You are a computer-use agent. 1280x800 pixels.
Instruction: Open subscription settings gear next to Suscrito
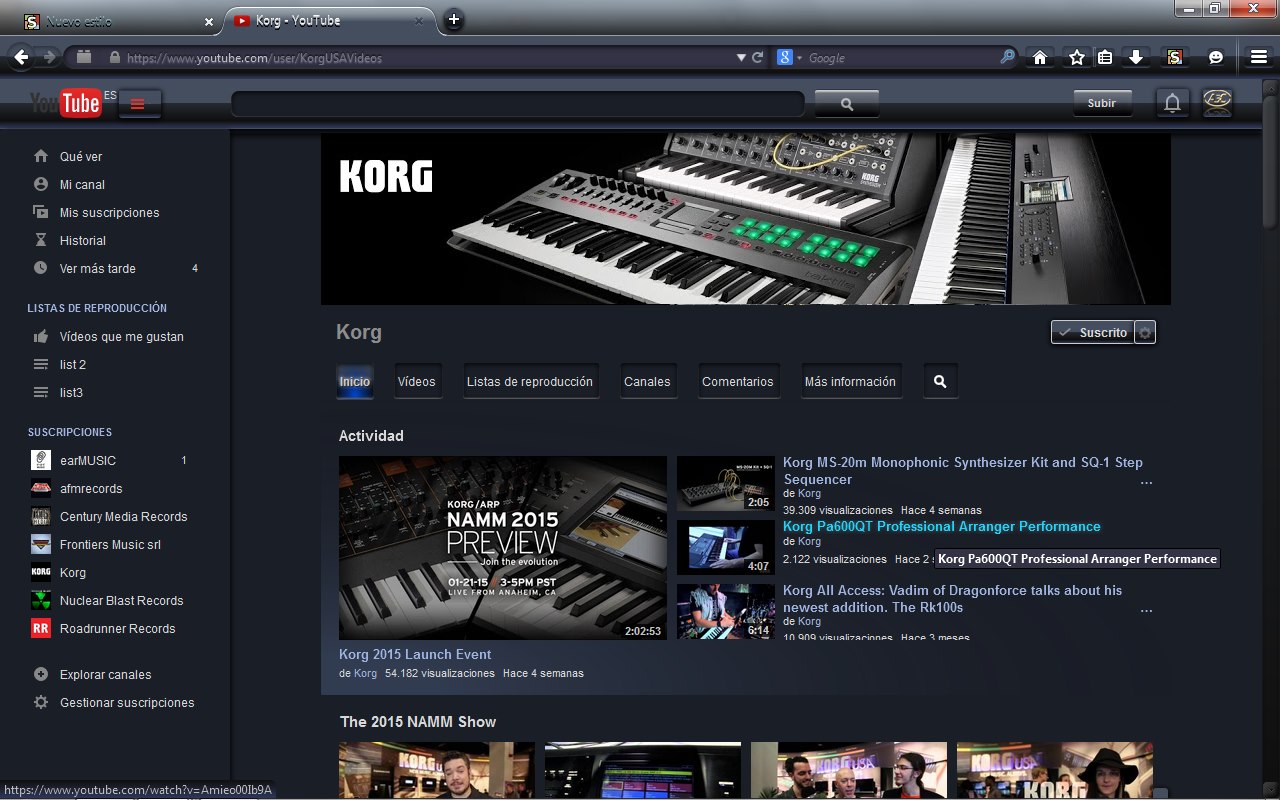coord(1146,333)
